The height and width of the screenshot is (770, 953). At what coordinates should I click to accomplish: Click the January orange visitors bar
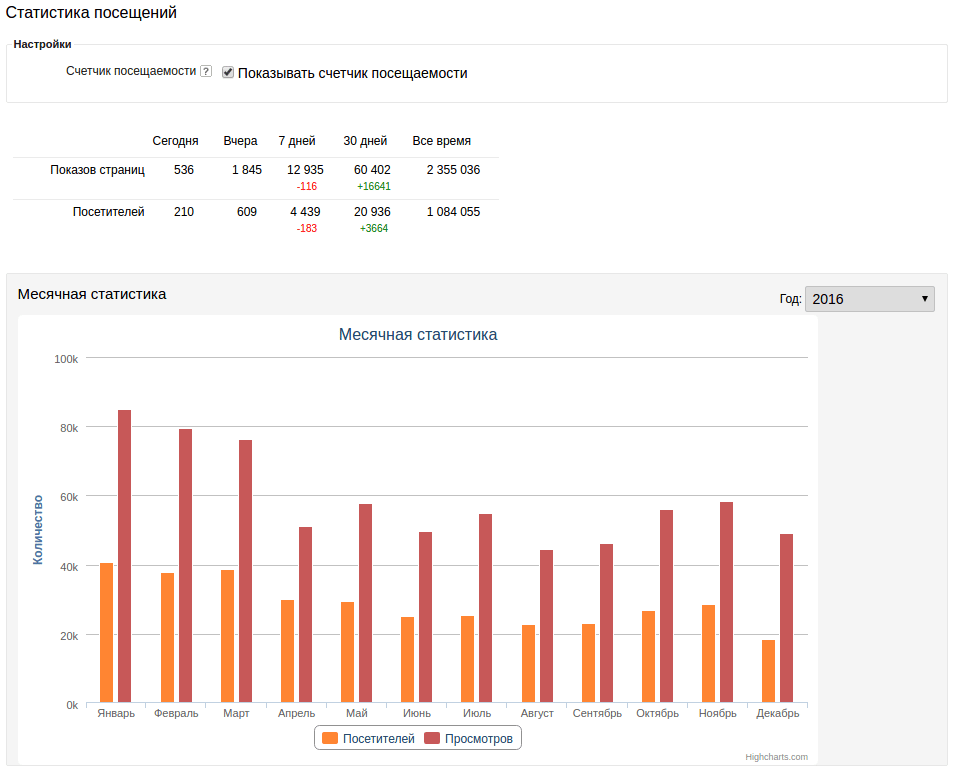[x=106, y=632]
